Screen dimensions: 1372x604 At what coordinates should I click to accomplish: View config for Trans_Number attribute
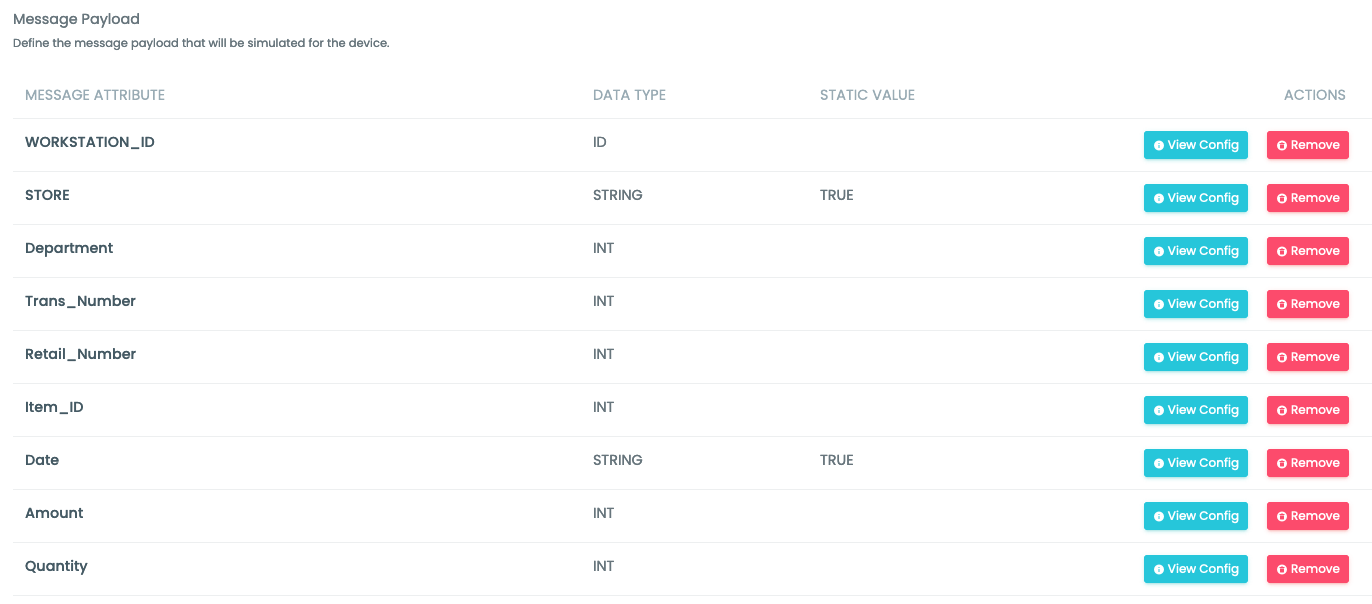[x=1196, y=304]
